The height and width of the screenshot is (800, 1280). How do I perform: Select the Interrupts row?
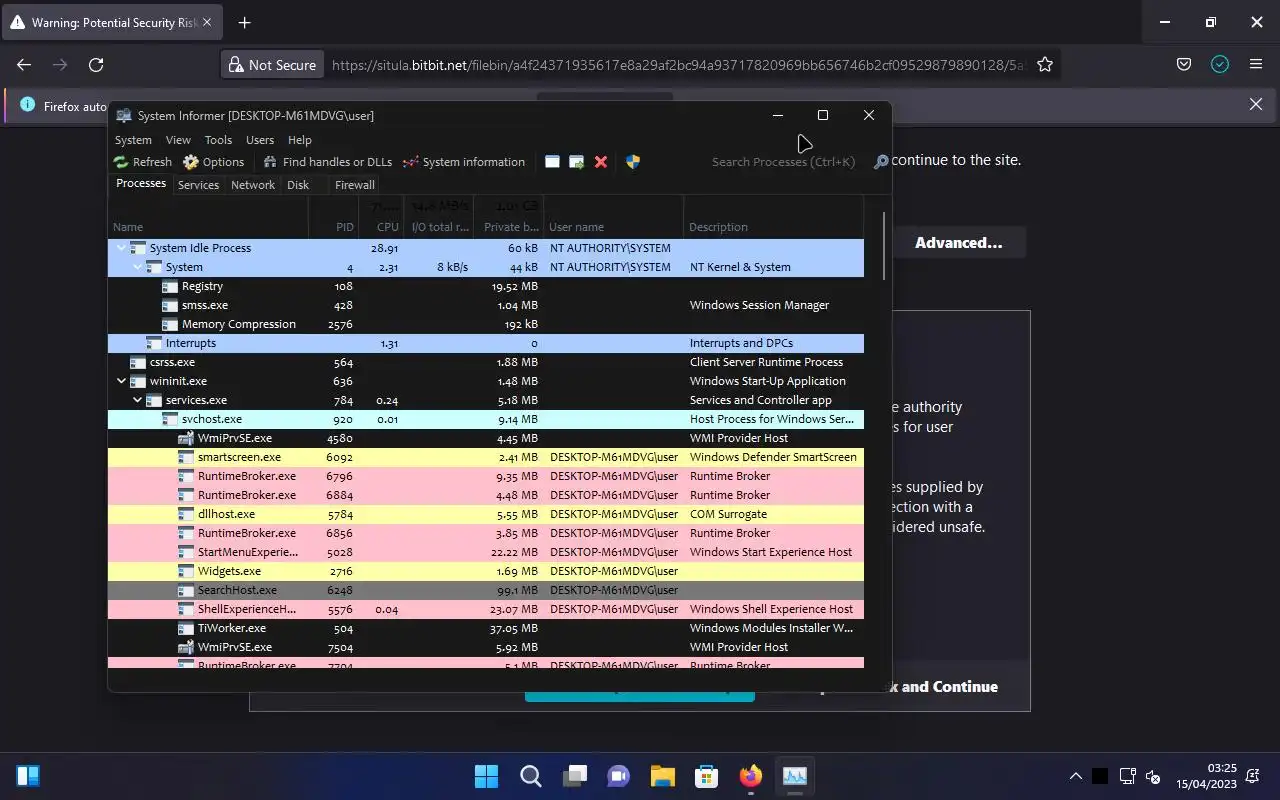pos(486,343)
